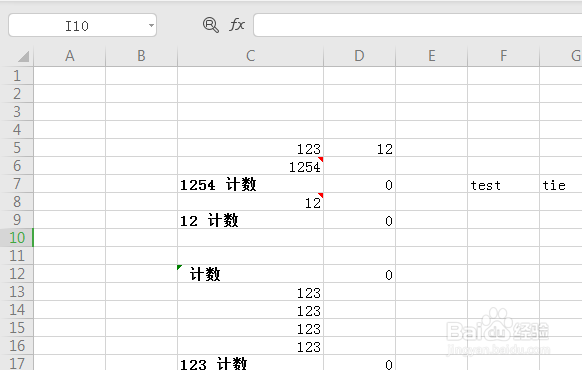This screenshot has width=582, height=370.
Task: Select row 12 header
Action: [x=17, y=274]
